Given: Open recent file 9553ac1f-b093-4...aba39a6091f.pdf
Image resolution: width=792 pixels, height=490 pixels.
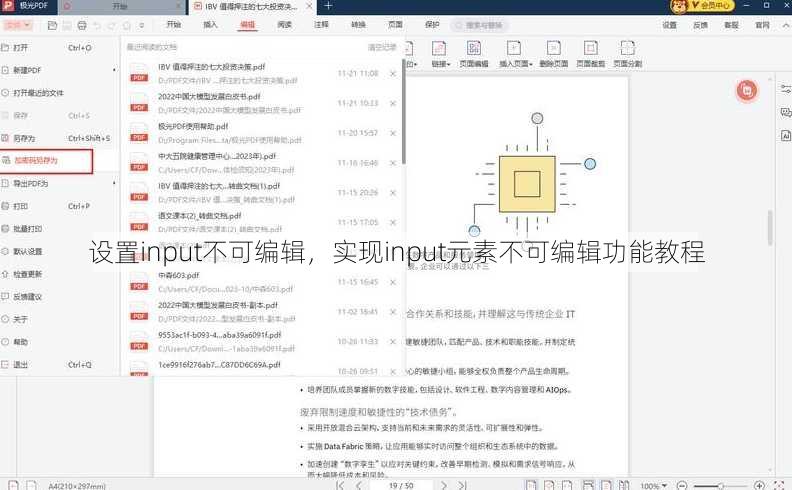Looking at the screenshot, I should (263, 342).
